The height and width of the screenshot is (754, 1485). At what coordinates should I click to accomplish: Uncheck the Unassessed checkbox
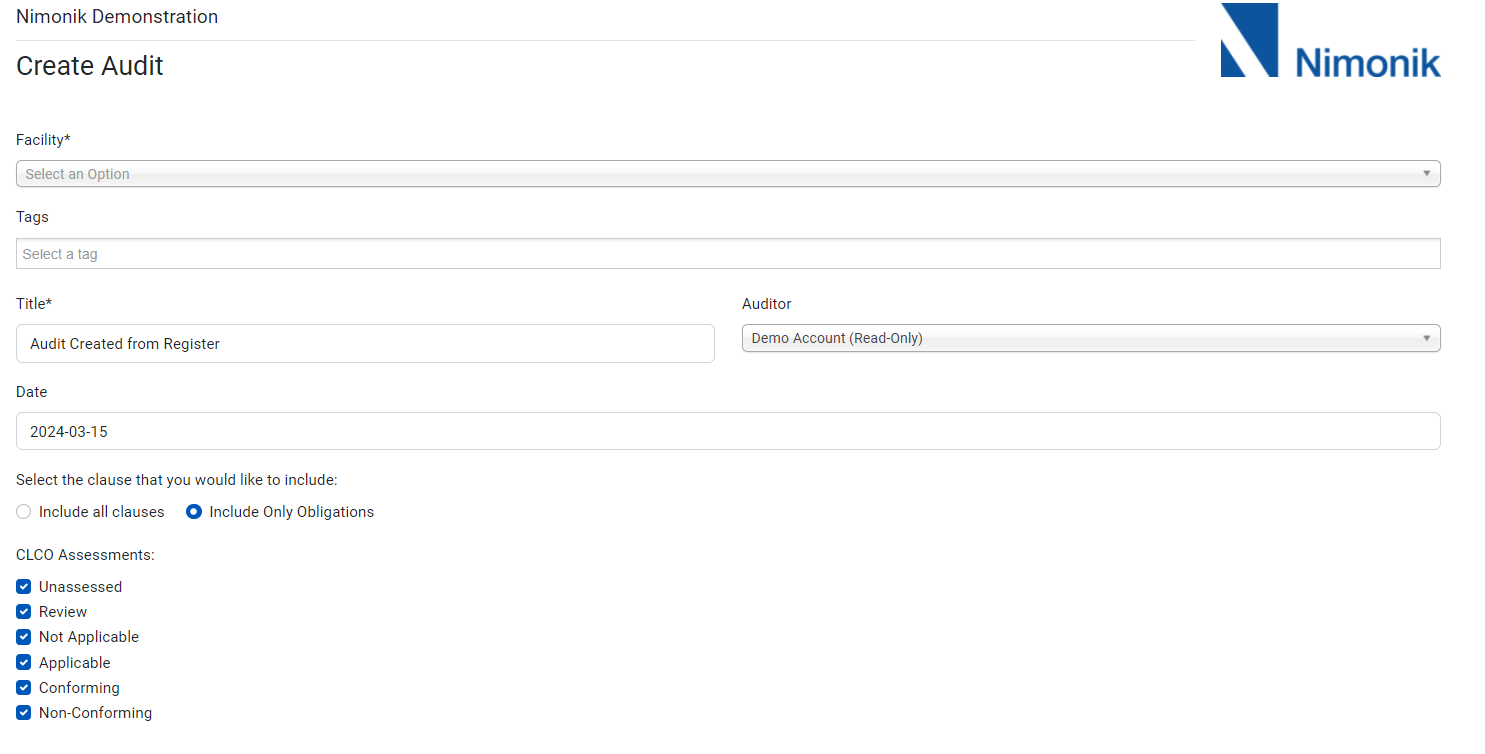click(x=24, y=587)
